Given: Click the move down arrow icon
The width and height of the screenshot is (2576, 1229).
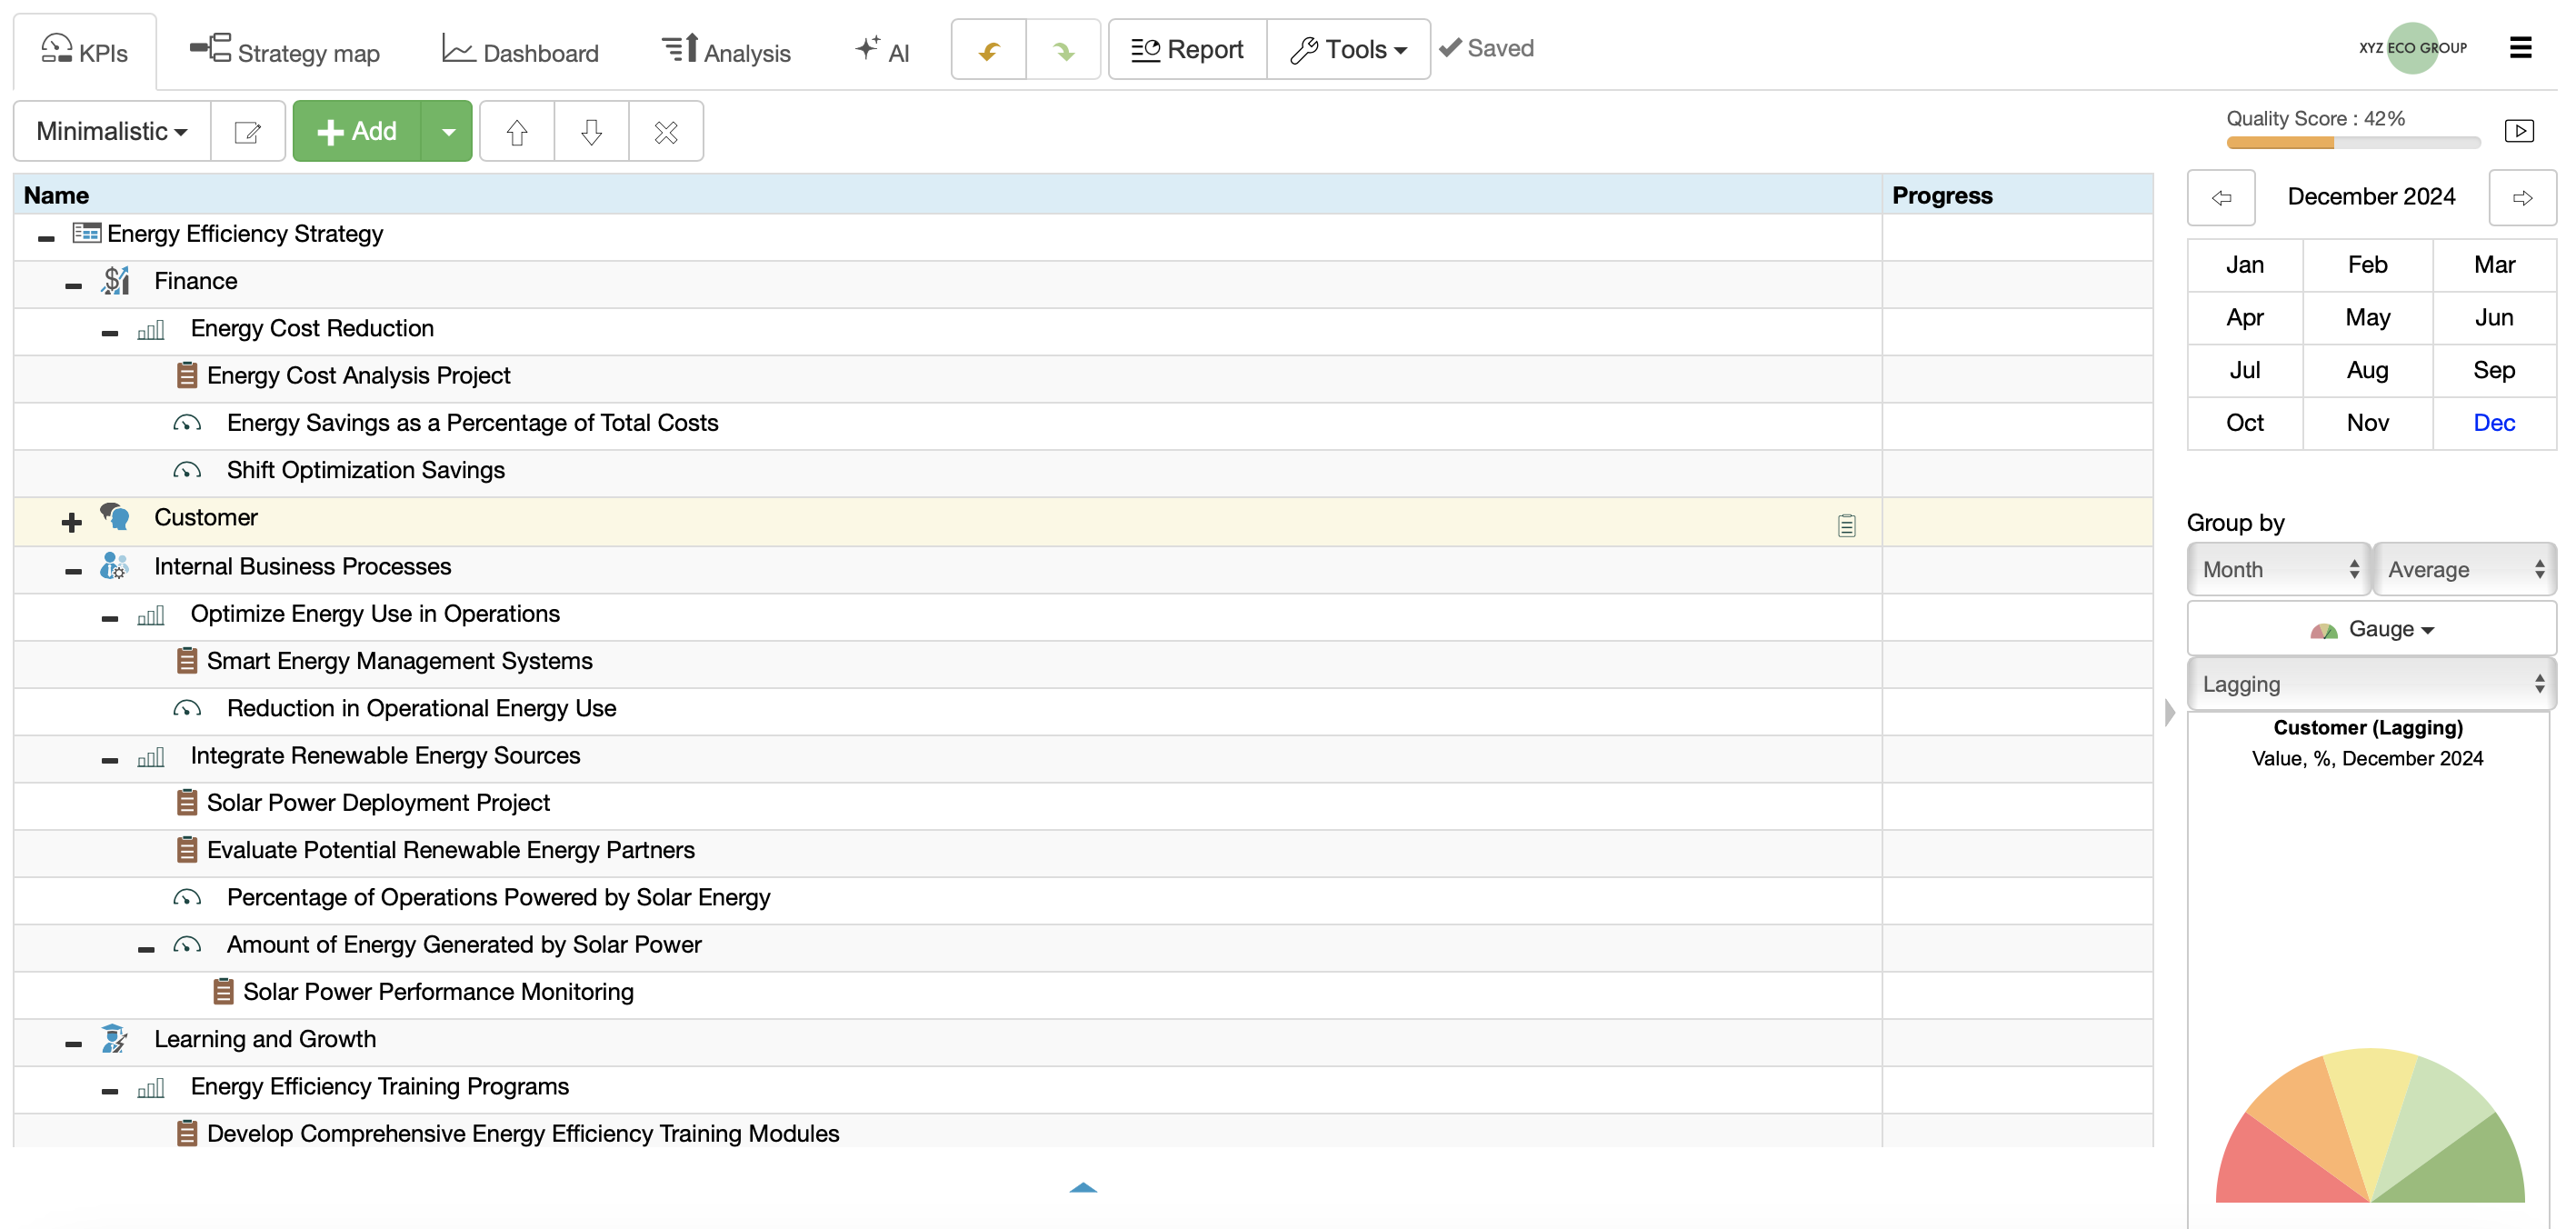Looking at the screenshot, I should click(x=591, y=132).
